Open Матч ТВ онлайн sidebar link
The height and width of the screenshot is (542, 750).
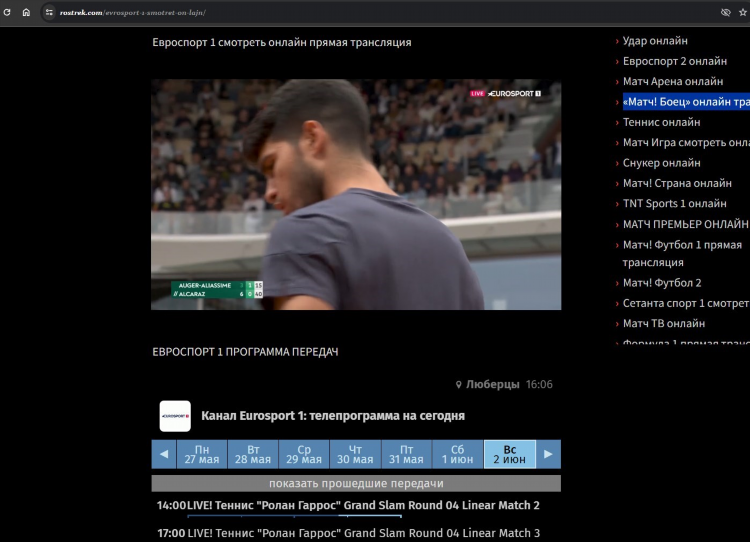tap(663, 324)
